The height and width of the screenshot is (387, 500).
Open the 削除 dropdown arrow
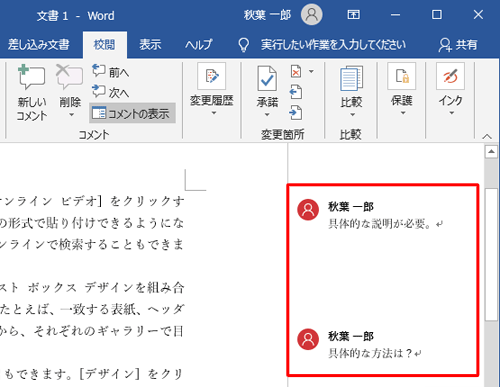[x=71, y=115]
